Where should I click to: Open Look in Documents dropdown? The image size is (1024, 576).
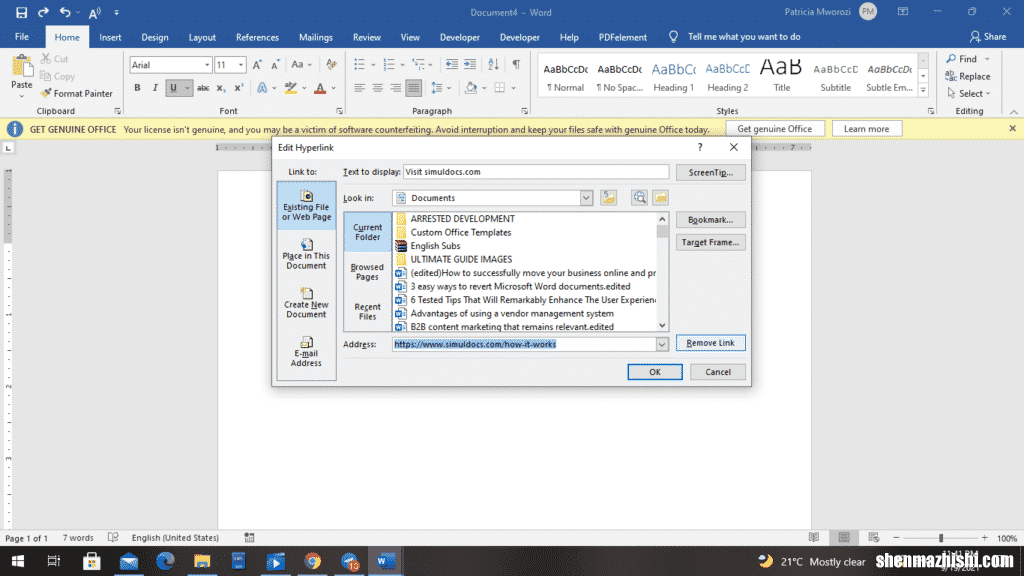point(586,198)
